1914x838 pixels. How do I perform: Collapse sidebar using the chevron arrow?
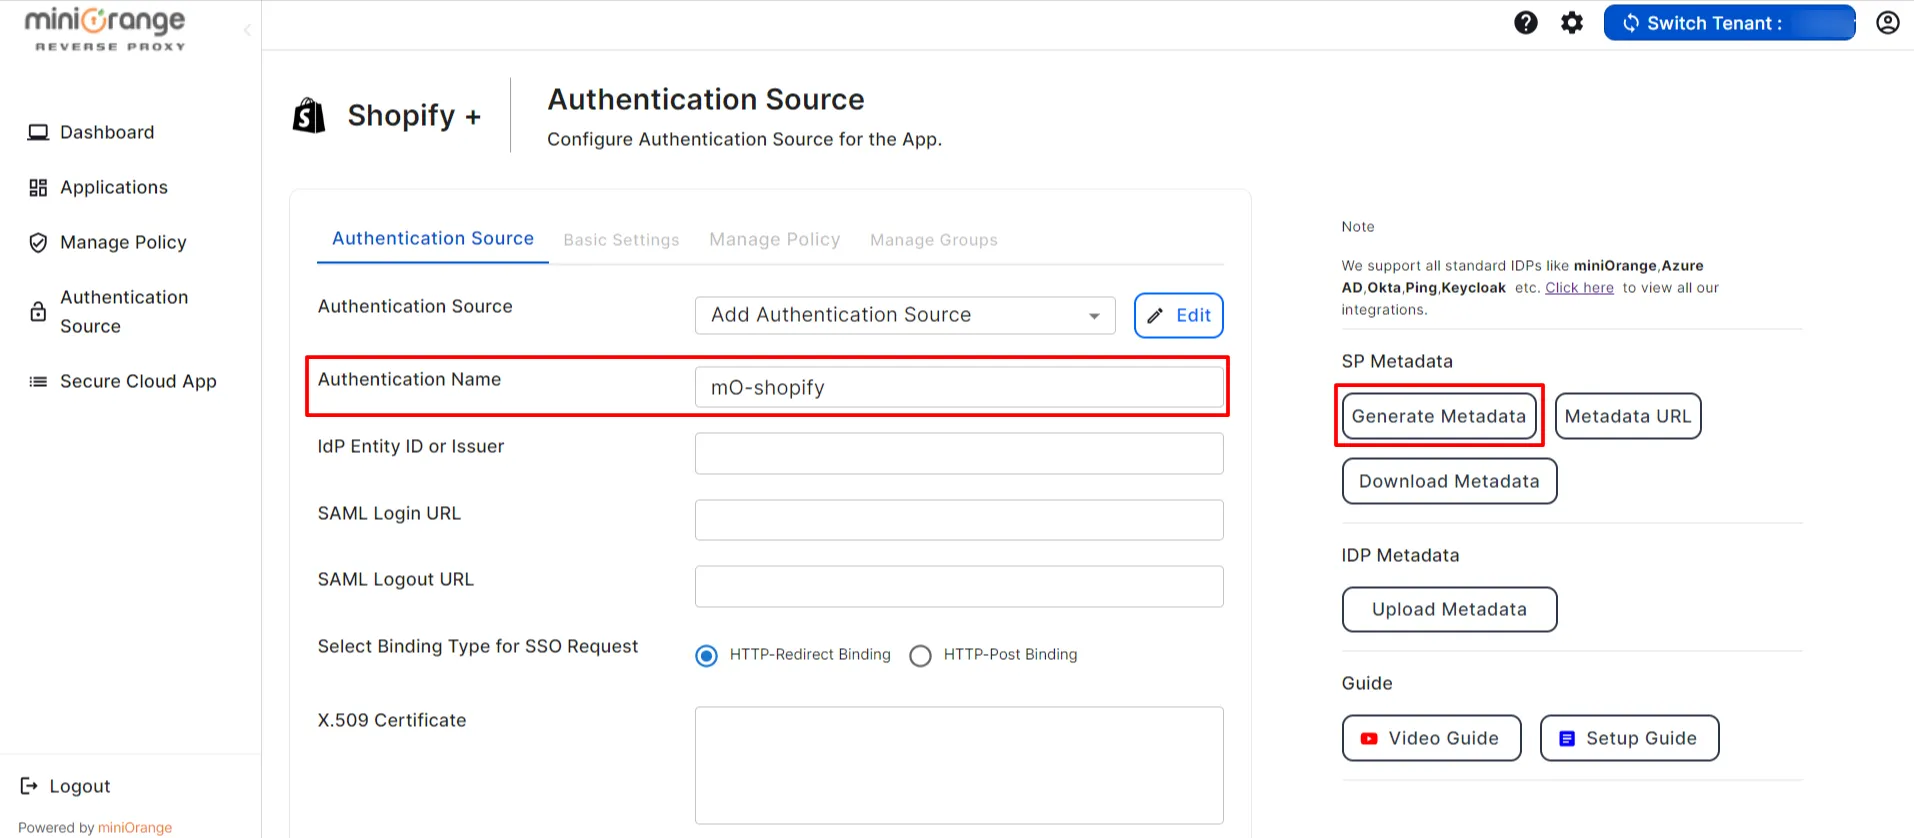click(x=247, y=30)
